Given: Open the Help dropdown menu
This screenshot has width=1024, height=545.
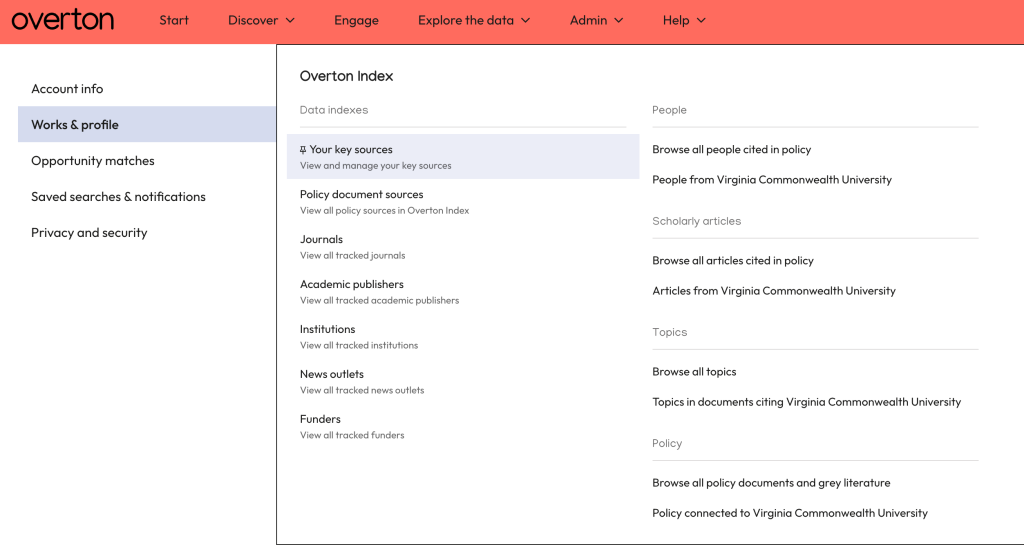Looking at the screenshot, I should 684,20.
